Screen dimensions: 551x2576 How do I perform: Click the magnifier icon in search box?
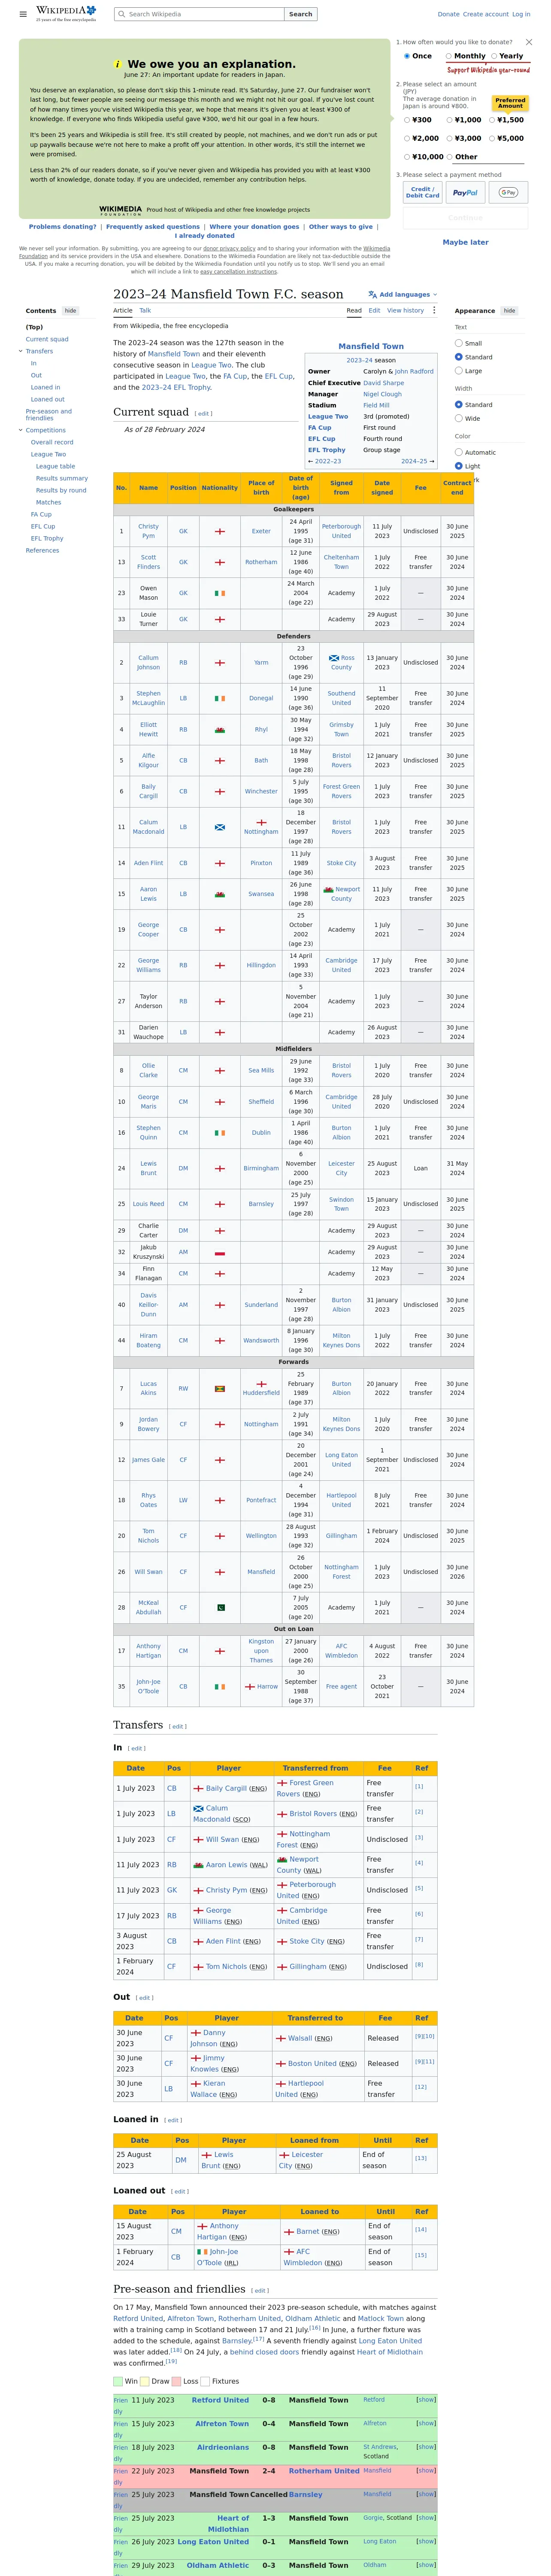[x=121, y=14]
